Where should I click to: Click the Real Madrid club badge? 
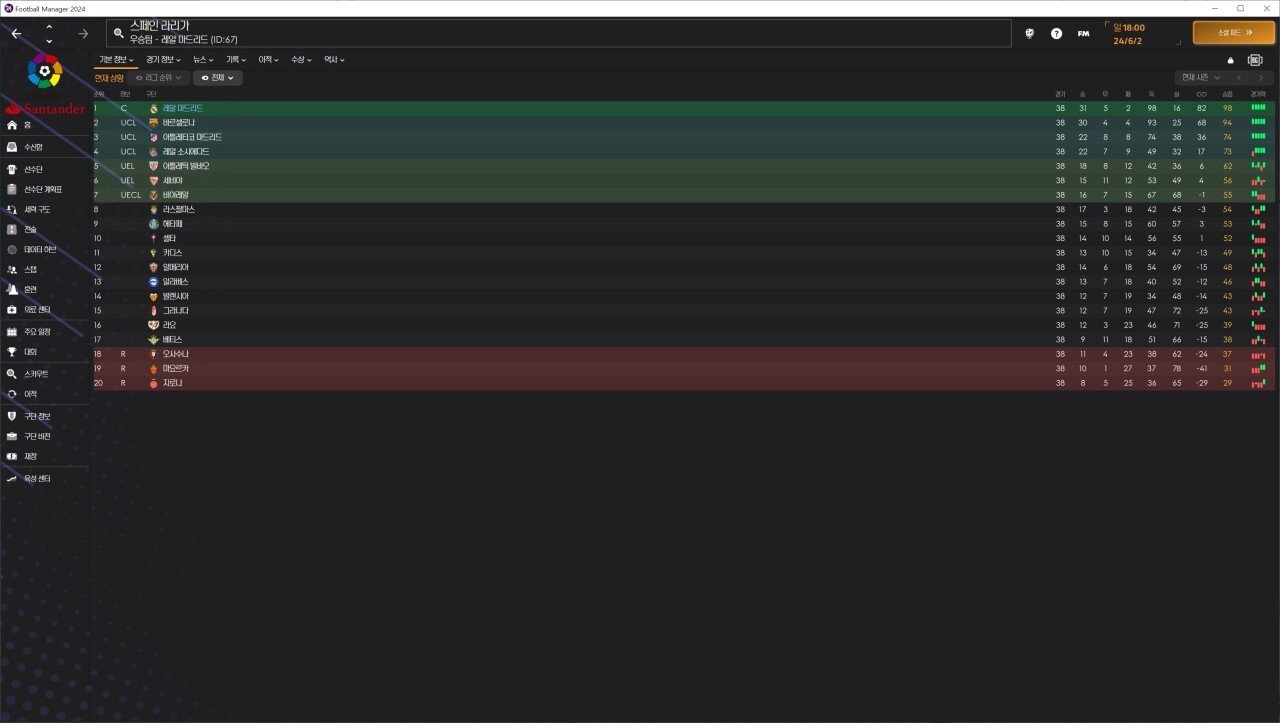pyautogui.click(x=153, y=108)
